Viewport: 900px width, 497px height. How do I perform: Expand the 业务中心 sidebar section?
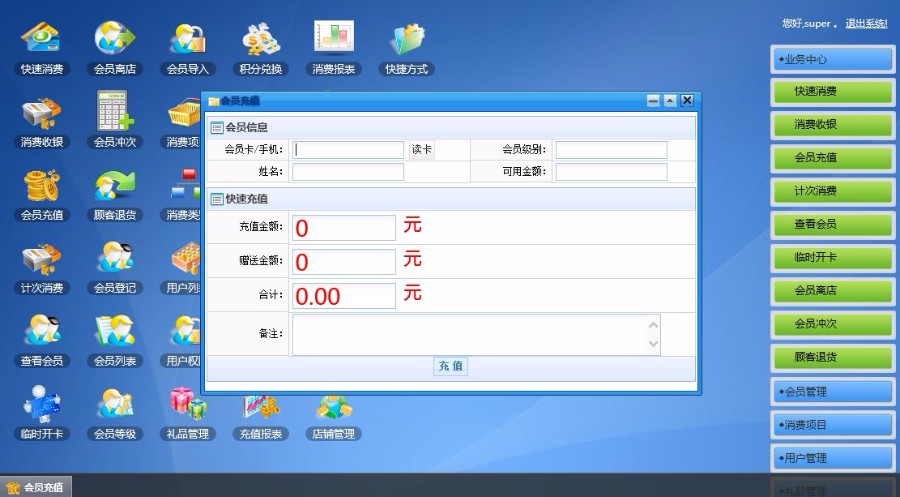point(832,59)
